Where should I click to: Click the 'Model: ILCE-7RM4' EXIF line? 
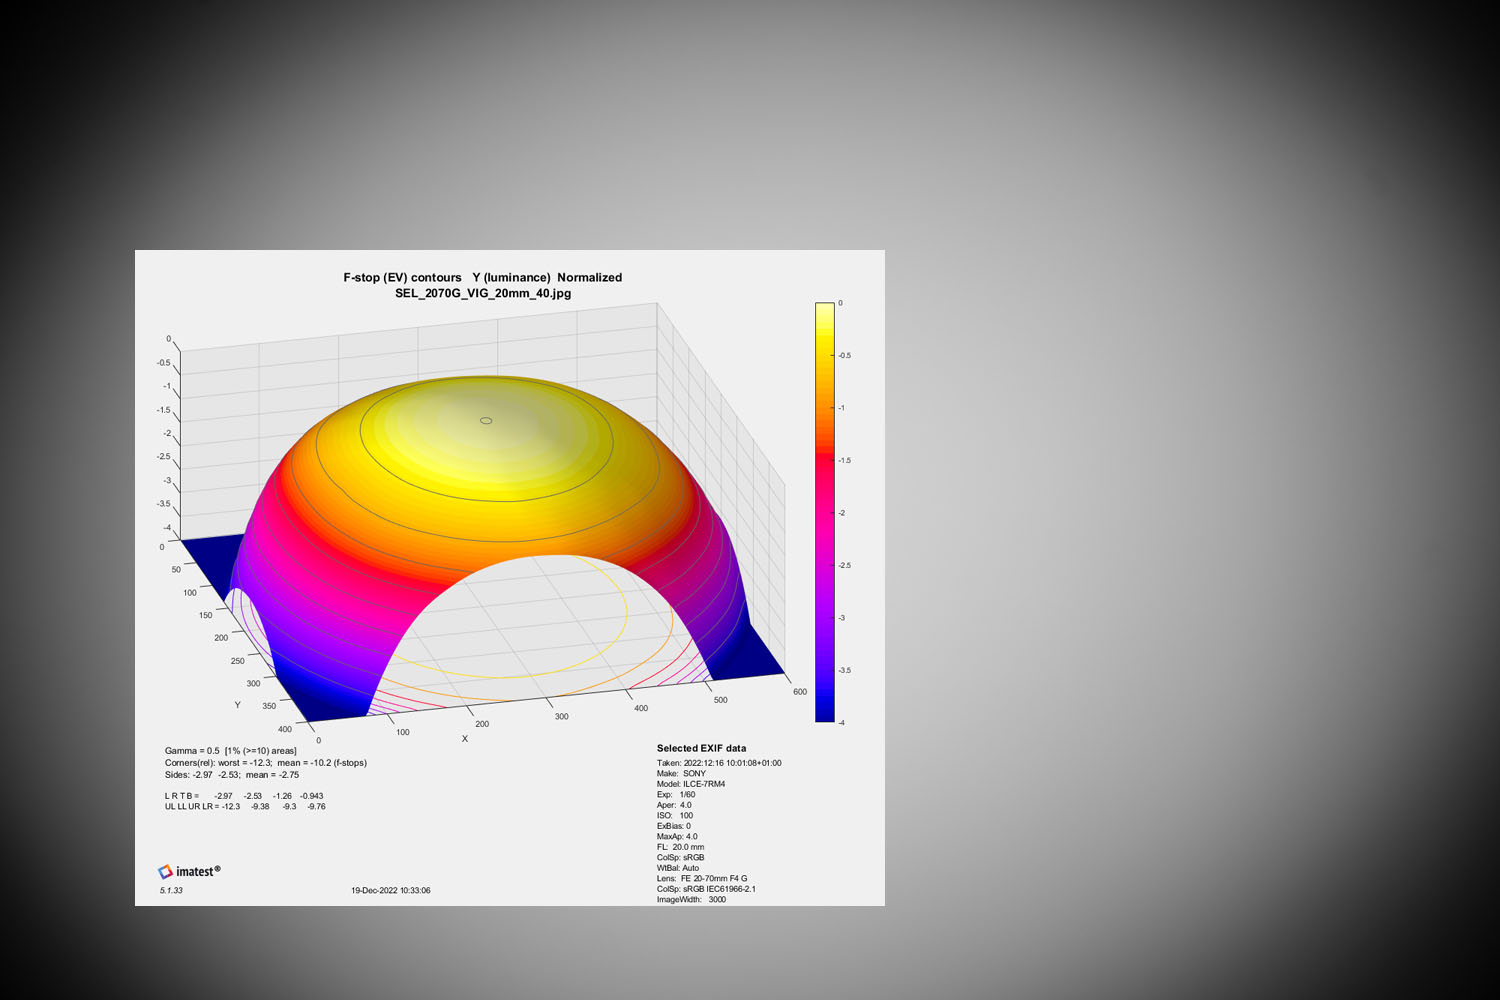pos(691,784)
